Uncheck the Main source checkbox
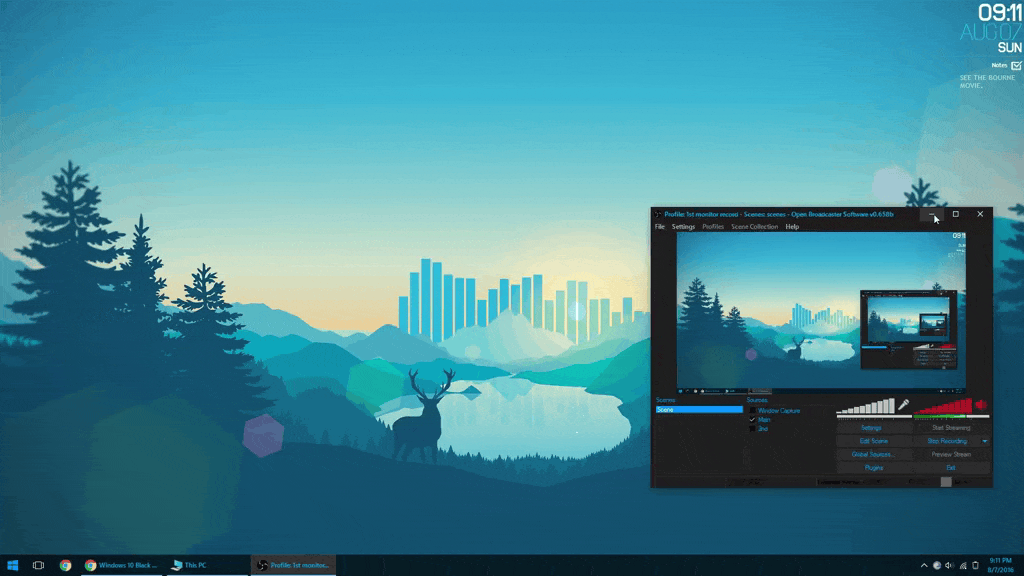The image size is (1024, 576). 753,420
